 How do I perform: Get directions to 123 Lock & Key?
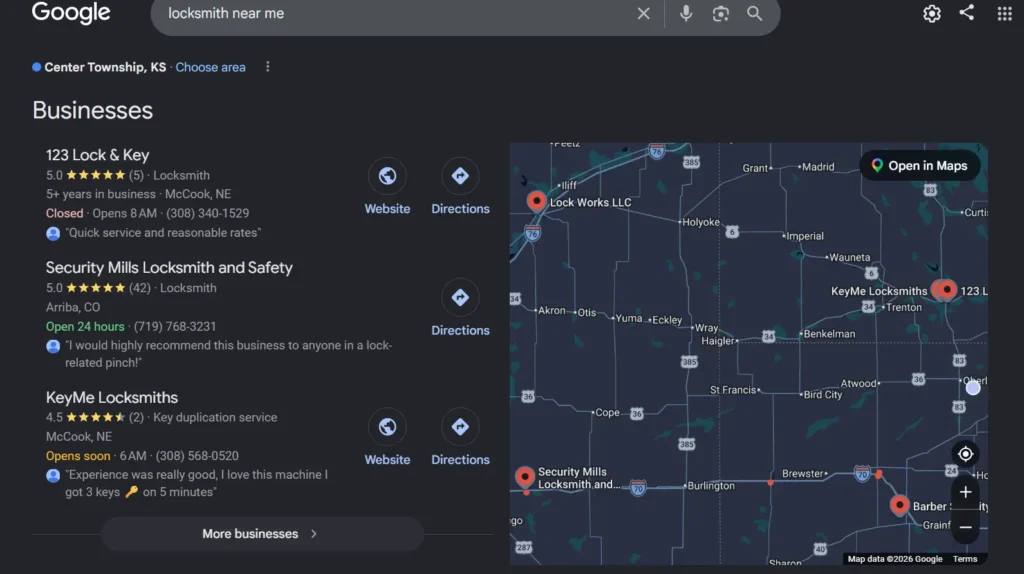pyautogui.click(x=460, y=176)
